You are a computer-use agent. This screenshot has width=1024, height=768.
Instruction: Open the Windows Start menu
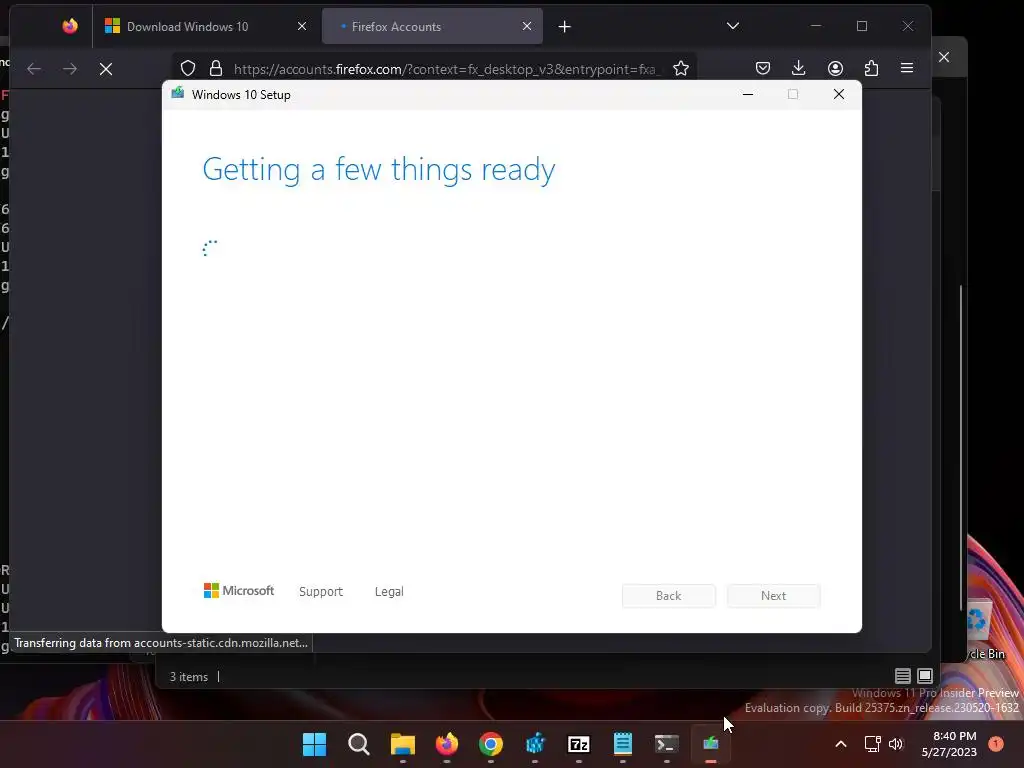click(x=315, y=744)
